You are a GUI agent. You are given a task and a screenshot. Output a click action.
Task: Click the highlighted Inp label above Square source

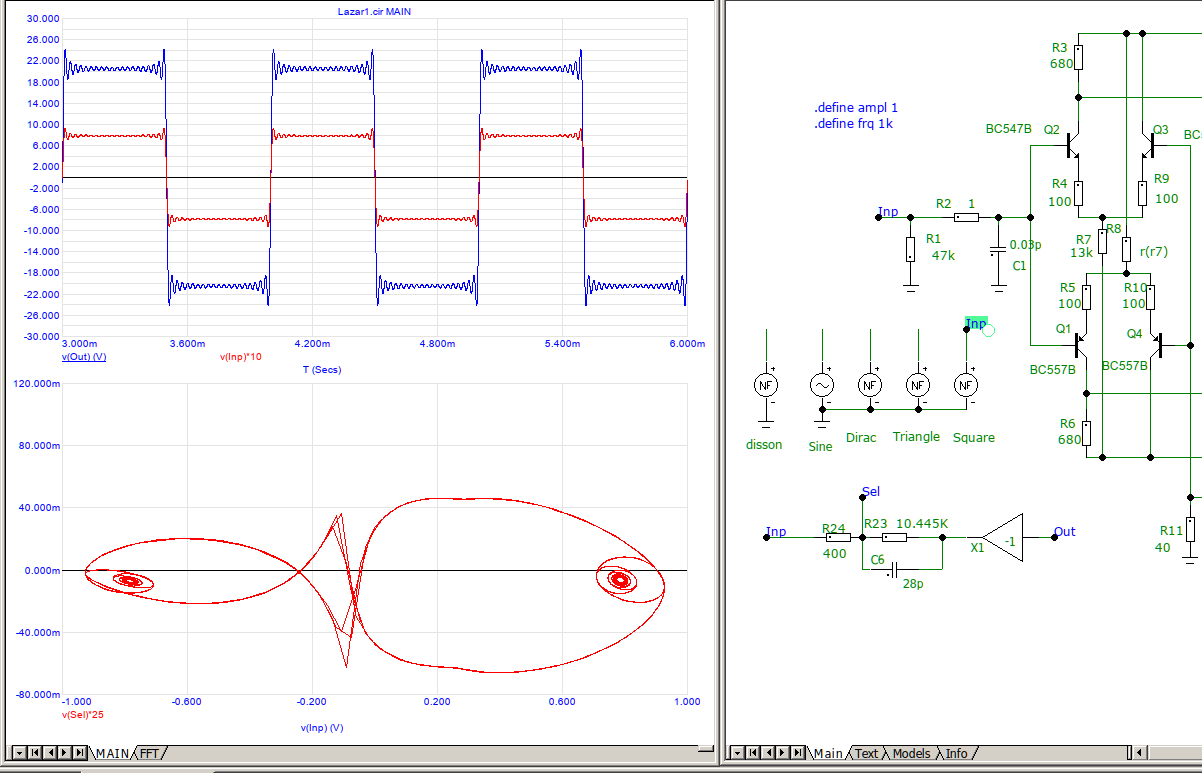pos(976,324)
